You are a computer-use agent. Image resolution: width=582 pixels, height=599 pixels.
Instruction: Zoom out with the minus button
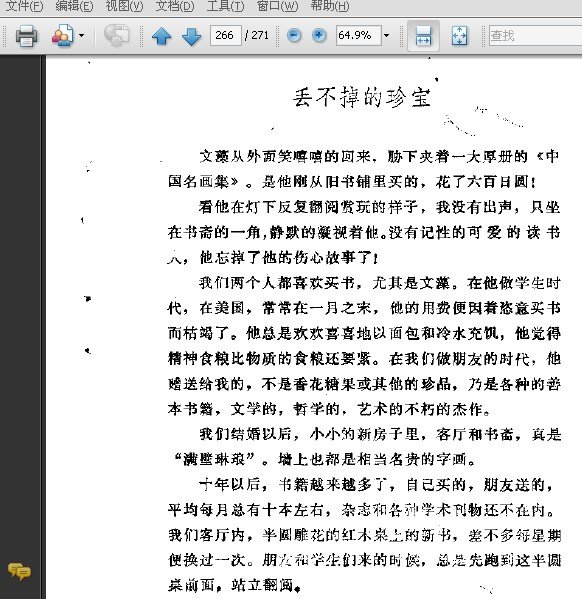(x=294, y=36)
